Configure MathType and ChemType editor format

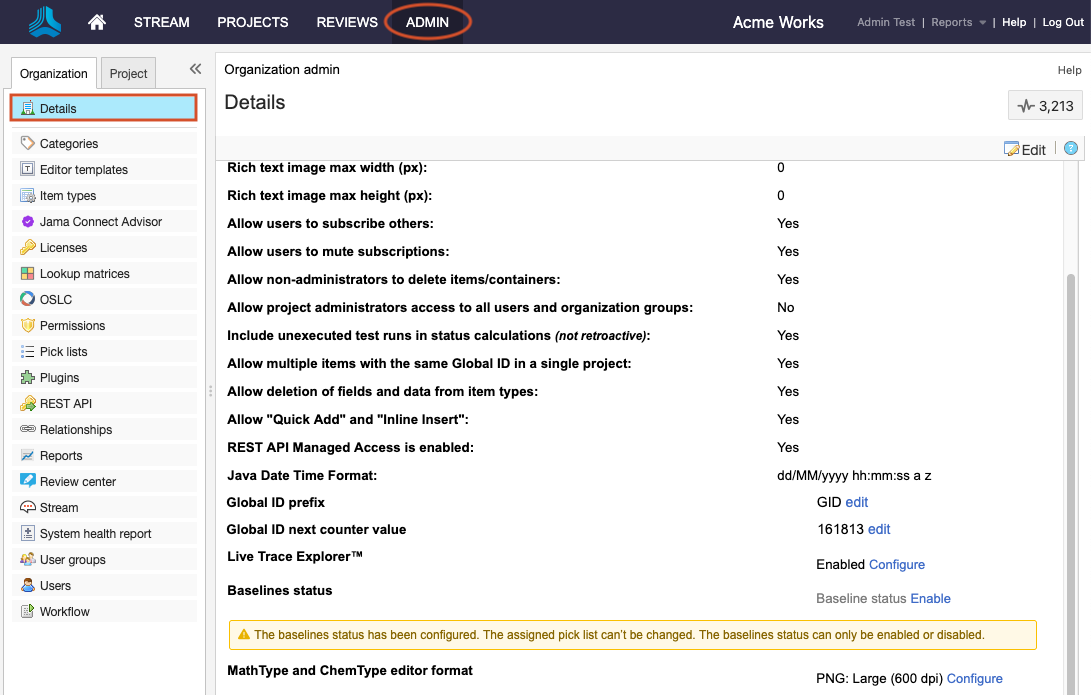tap(974, 678)
